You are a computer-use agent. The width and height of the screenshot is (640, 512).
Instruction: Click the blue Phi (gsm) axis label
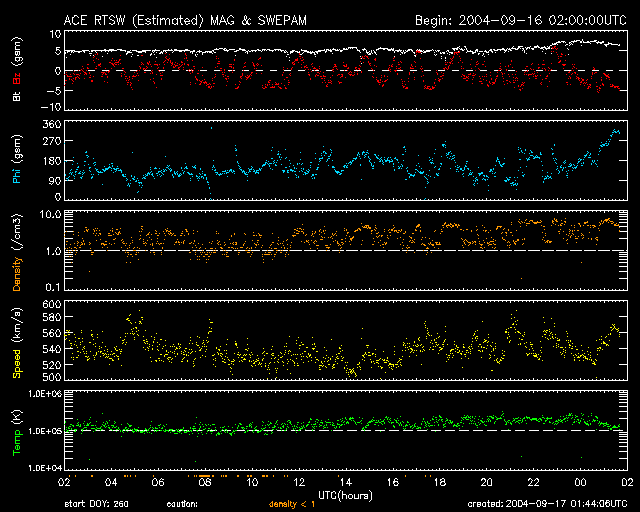tap(16, 157)
